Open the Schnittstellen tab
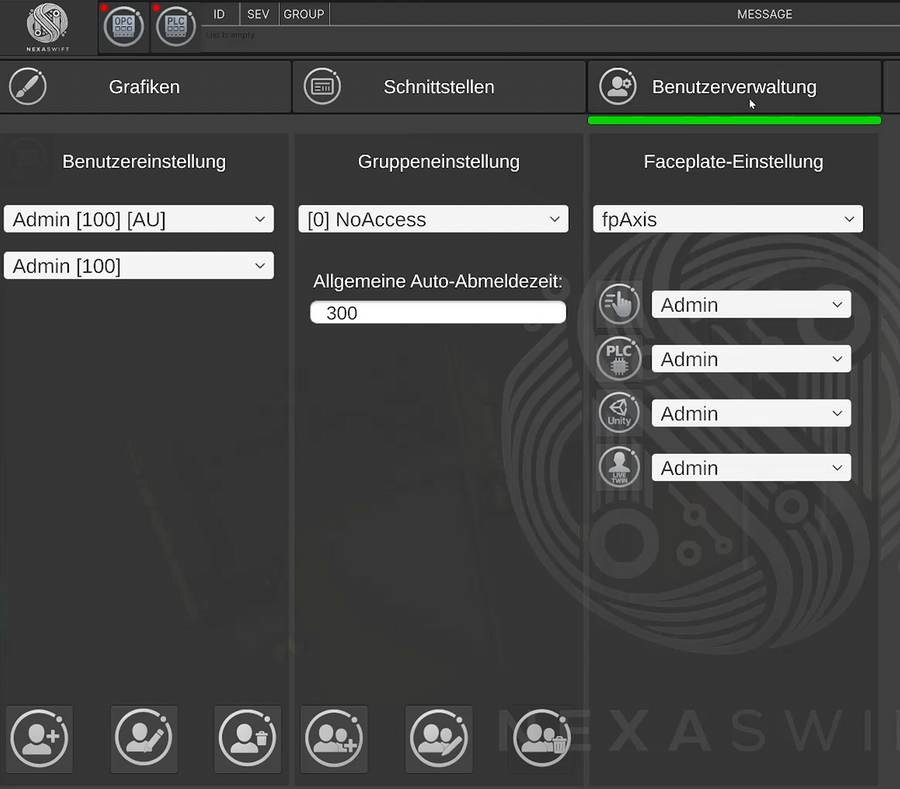Screen dimensions: 900x789 tap(439, 87)
